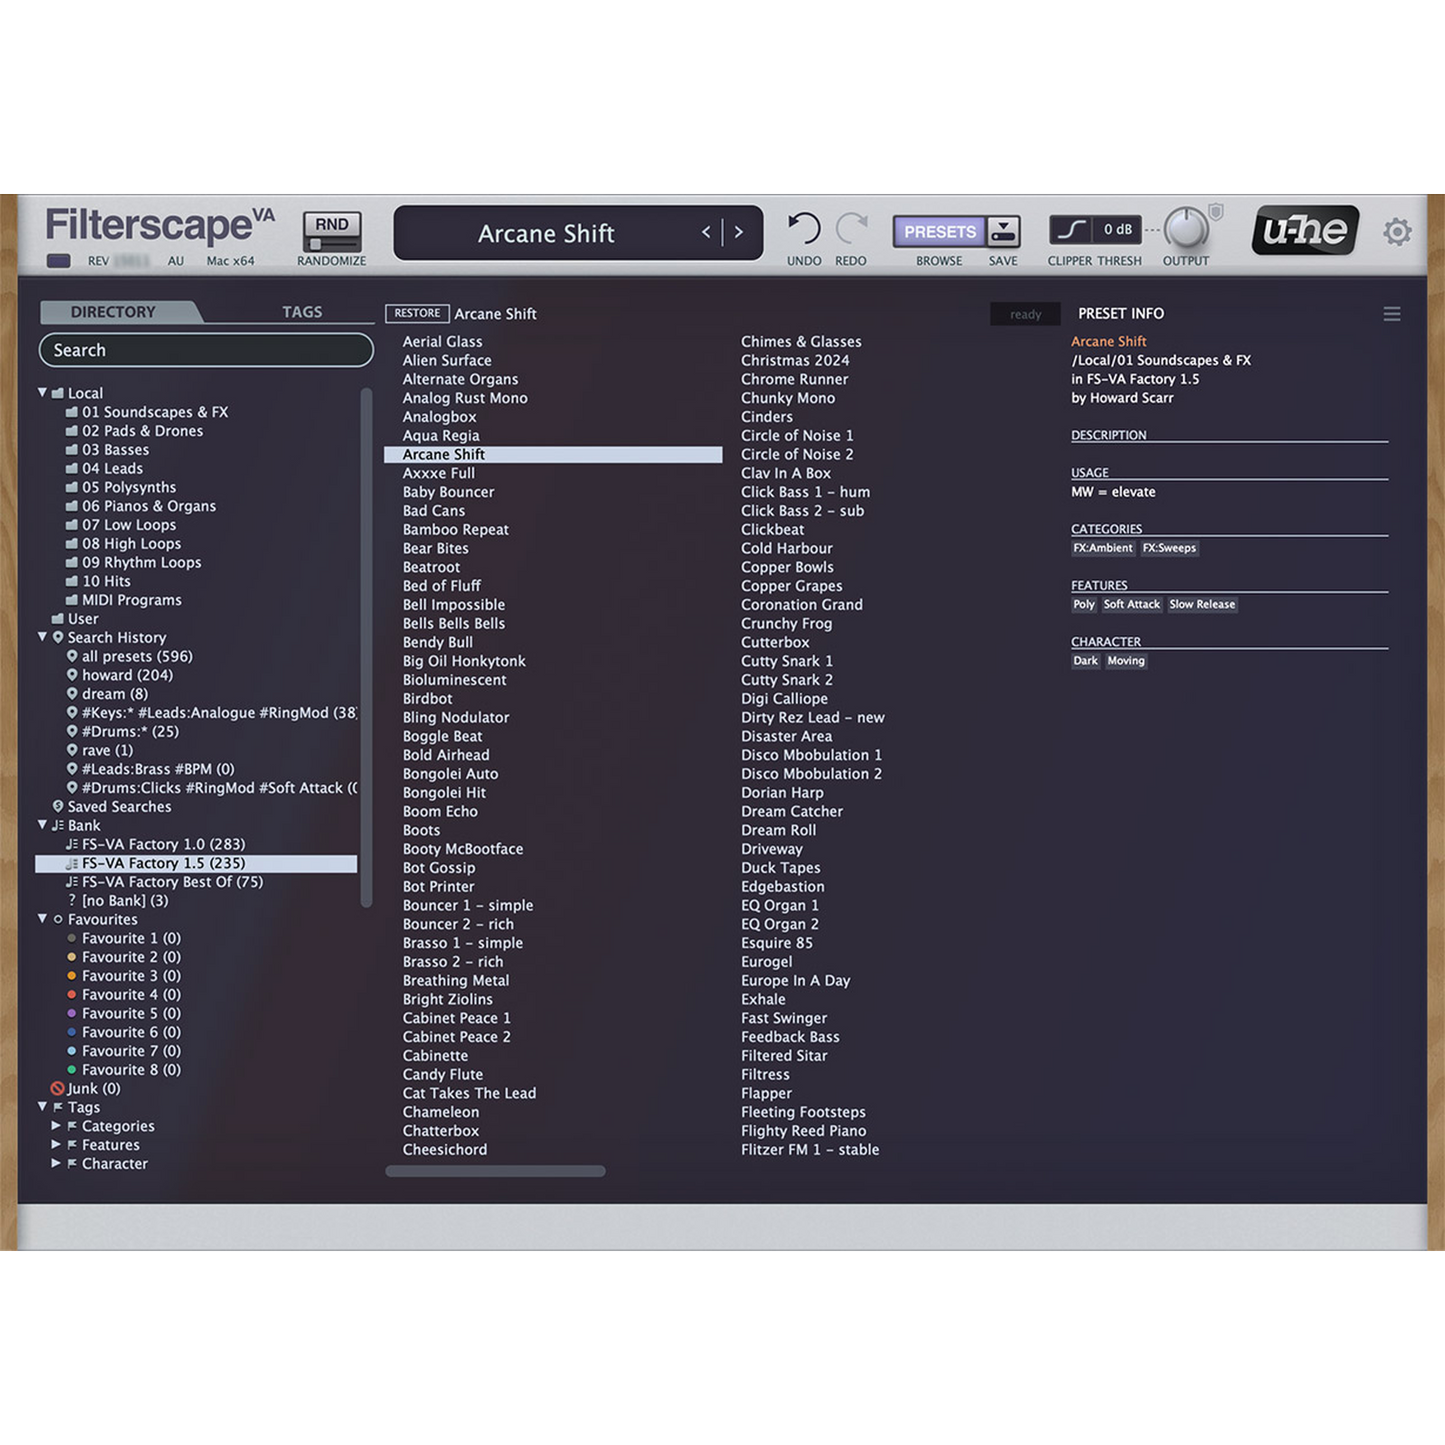This screenshot has height=1445, width=1445.
Task: Click the Save preset disk icon
Action: coord(1003,231)
